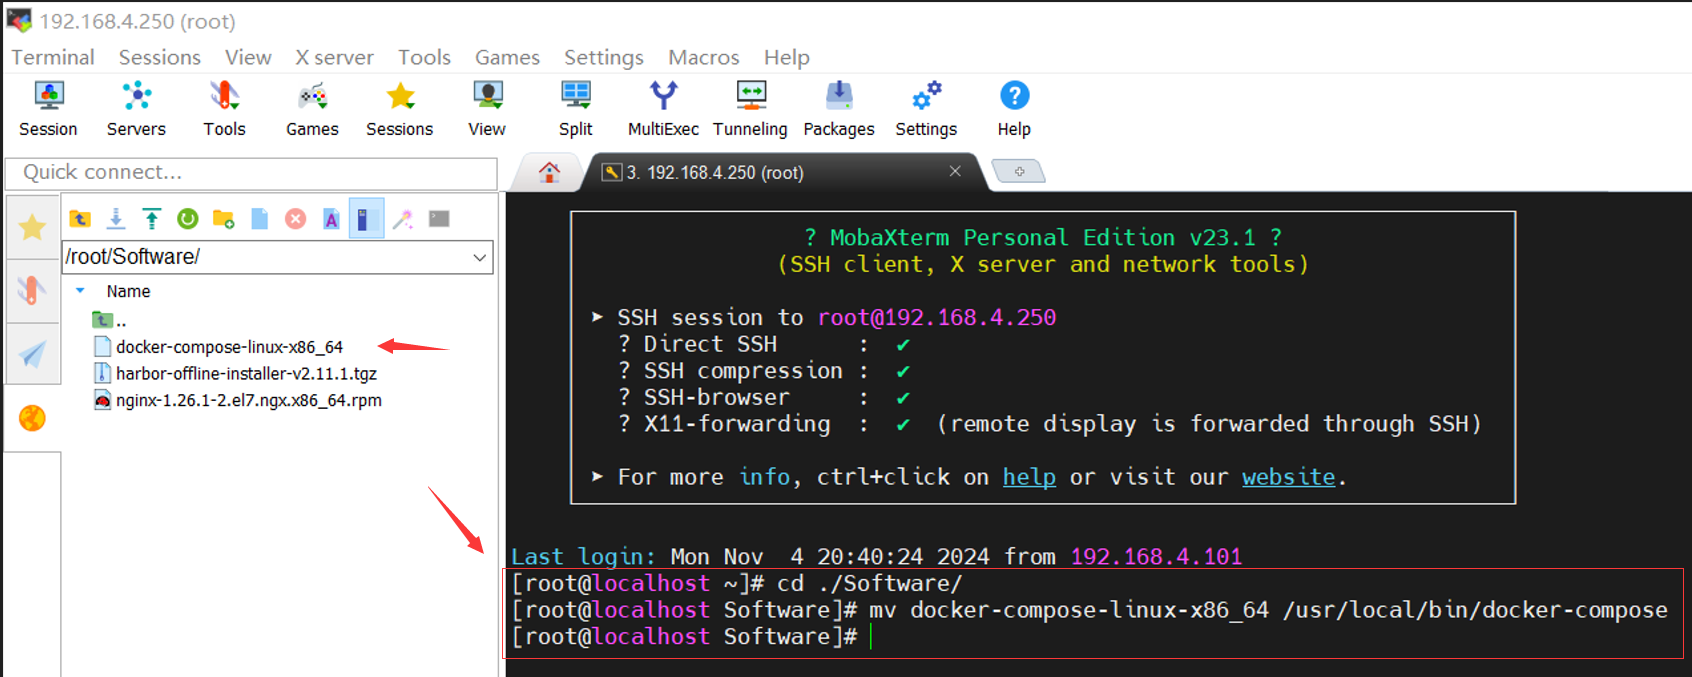Select harbor-offline-installer-v2.11.1.tgz file

click(x=246, y=373)
